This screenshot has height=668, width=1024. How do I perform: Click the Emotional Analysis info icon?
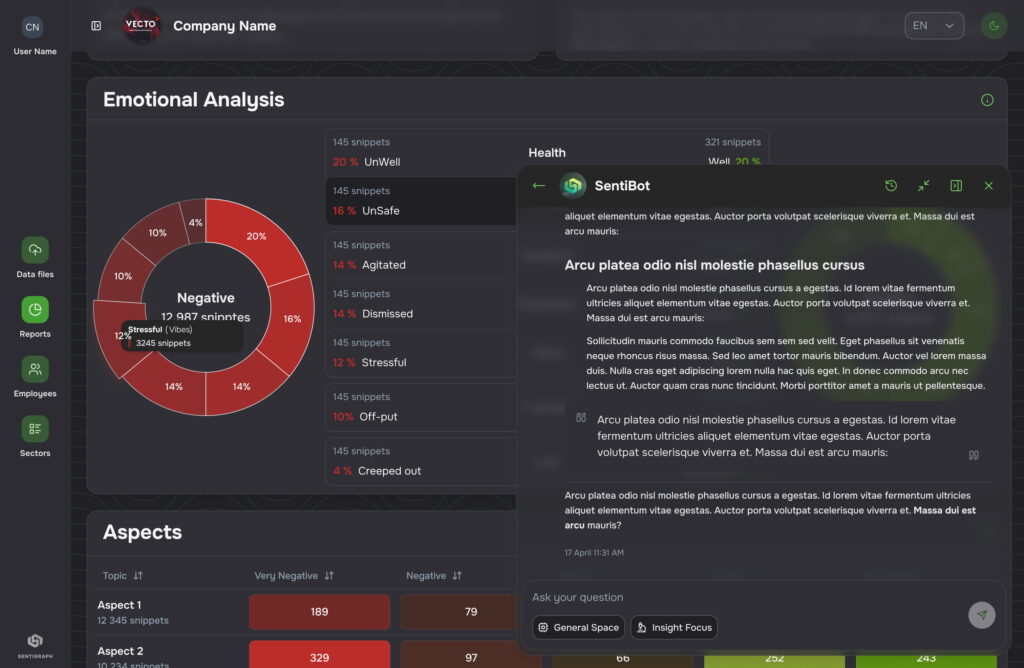coord(987,100)
